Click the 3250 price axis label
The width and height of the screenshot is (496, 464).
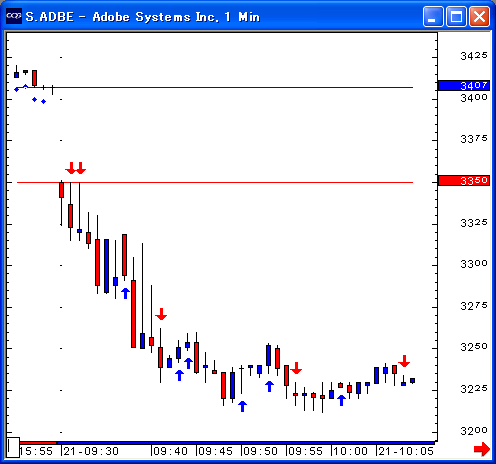[x=474, y=347]
